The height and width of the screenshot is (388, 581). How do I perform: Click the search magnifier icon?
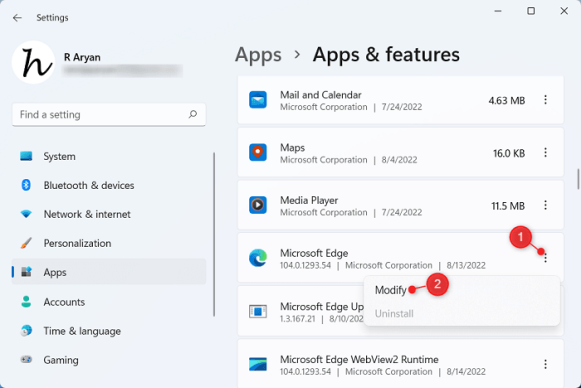coord(193,114)
